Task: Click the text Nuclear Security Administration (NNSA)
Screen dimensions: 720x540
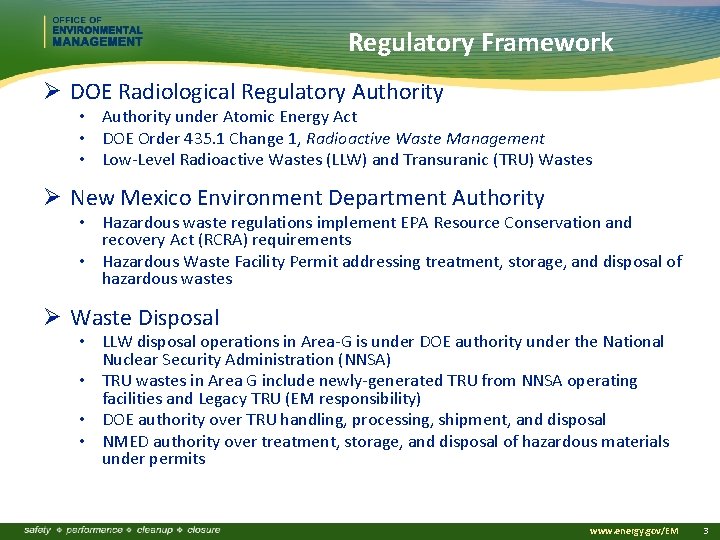Action: tap(247, 360)
